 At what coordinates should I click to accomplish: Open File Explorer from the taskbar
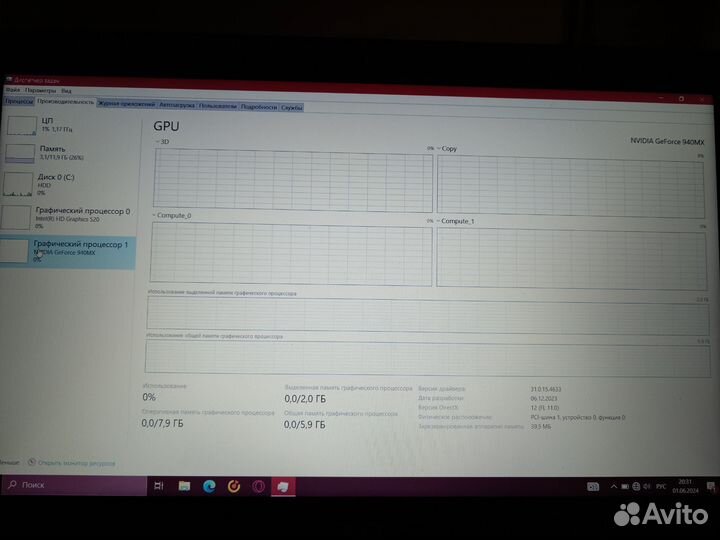point(184,486)
